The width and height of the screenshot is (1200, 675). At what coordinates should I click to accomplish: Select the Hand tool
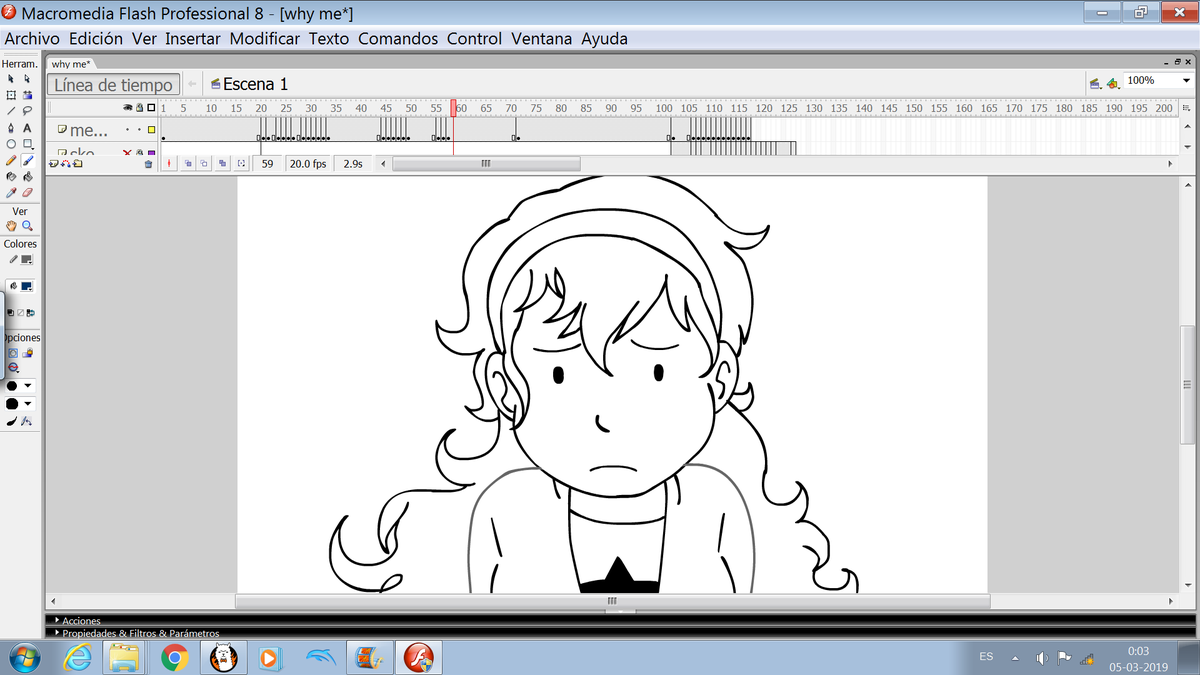[11, 226]
